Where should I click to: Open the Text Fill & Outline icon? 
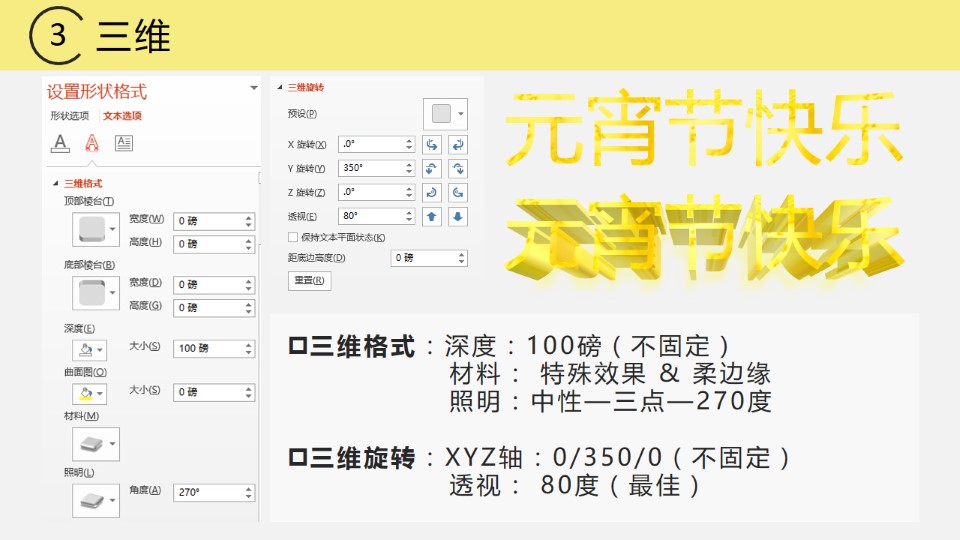click(60, 143)
